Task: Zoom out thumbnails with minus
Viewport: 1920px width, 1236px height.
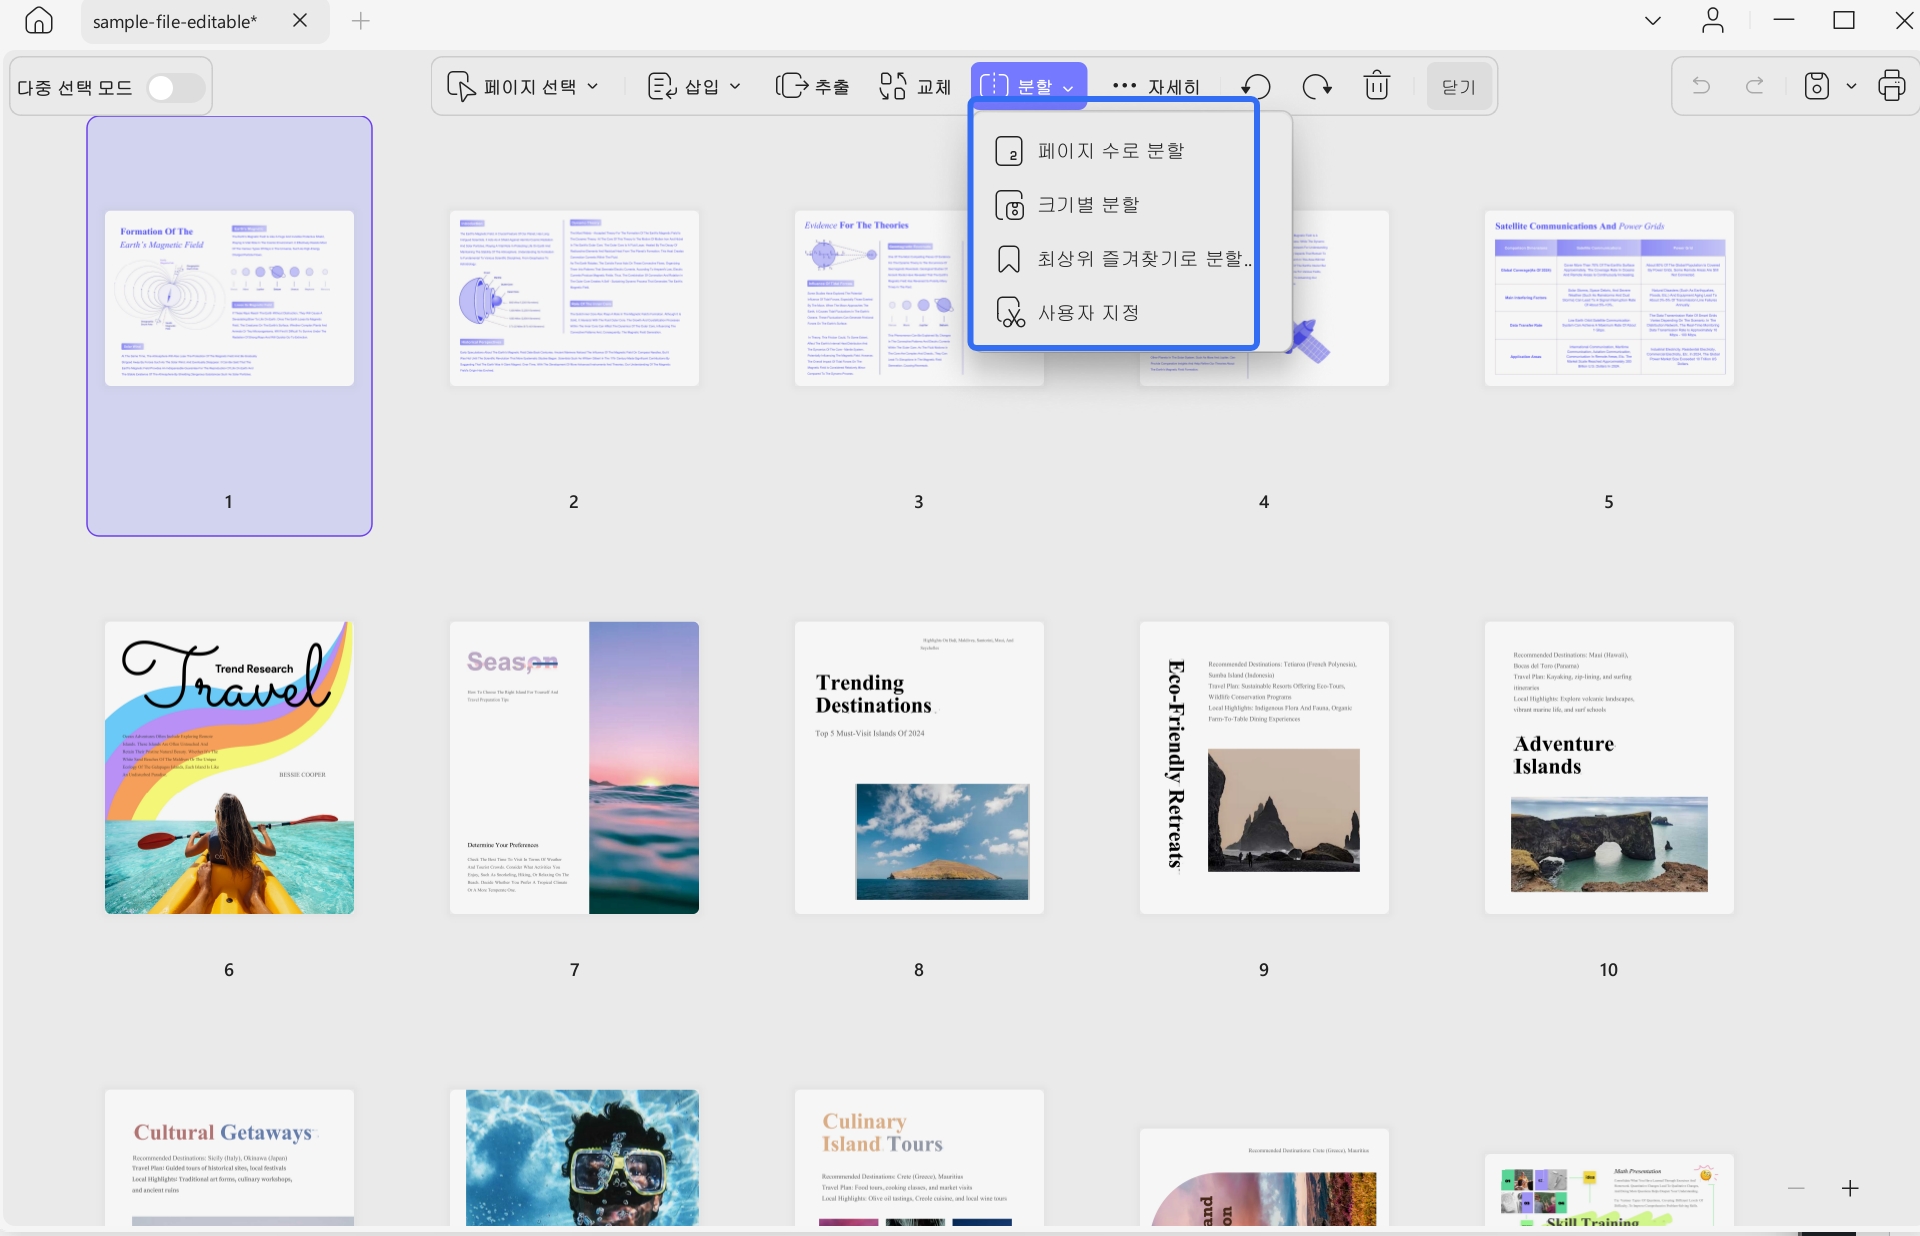Action: (1796, 1188)
